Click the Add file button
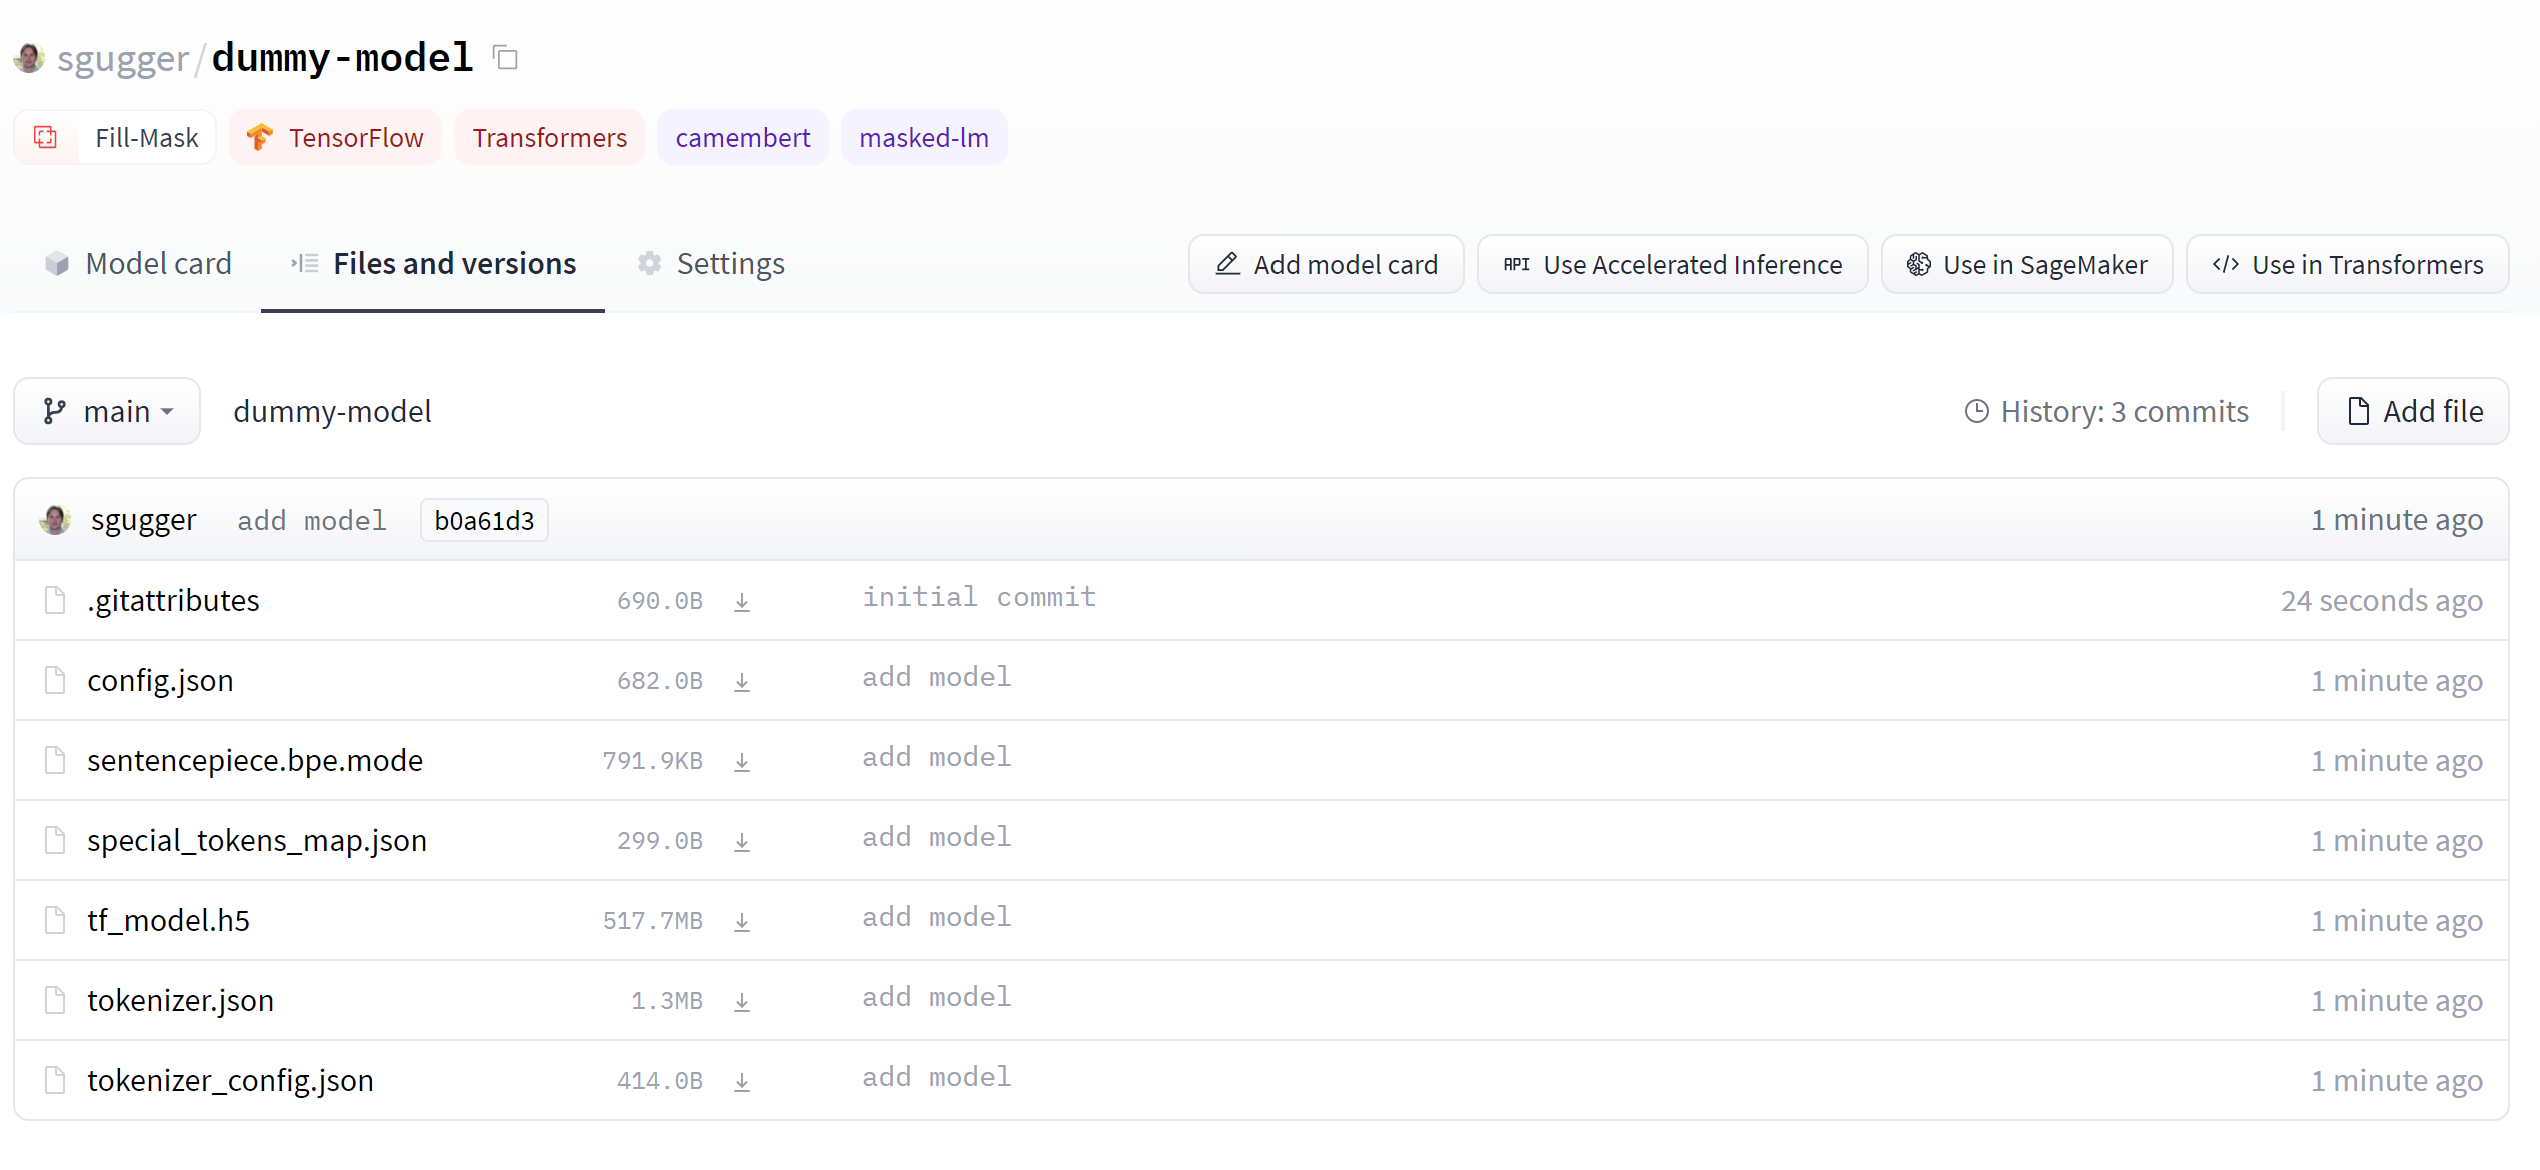The height and width of the screenshot is (1170, 2540). [2415, 412]
